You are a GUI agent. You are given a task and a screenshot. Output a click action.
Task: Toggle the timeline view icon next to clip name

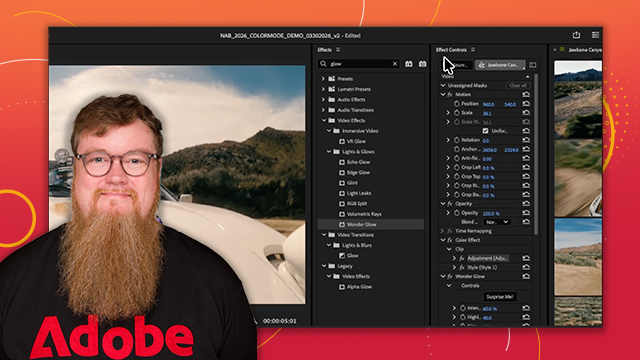coord(533,65)
